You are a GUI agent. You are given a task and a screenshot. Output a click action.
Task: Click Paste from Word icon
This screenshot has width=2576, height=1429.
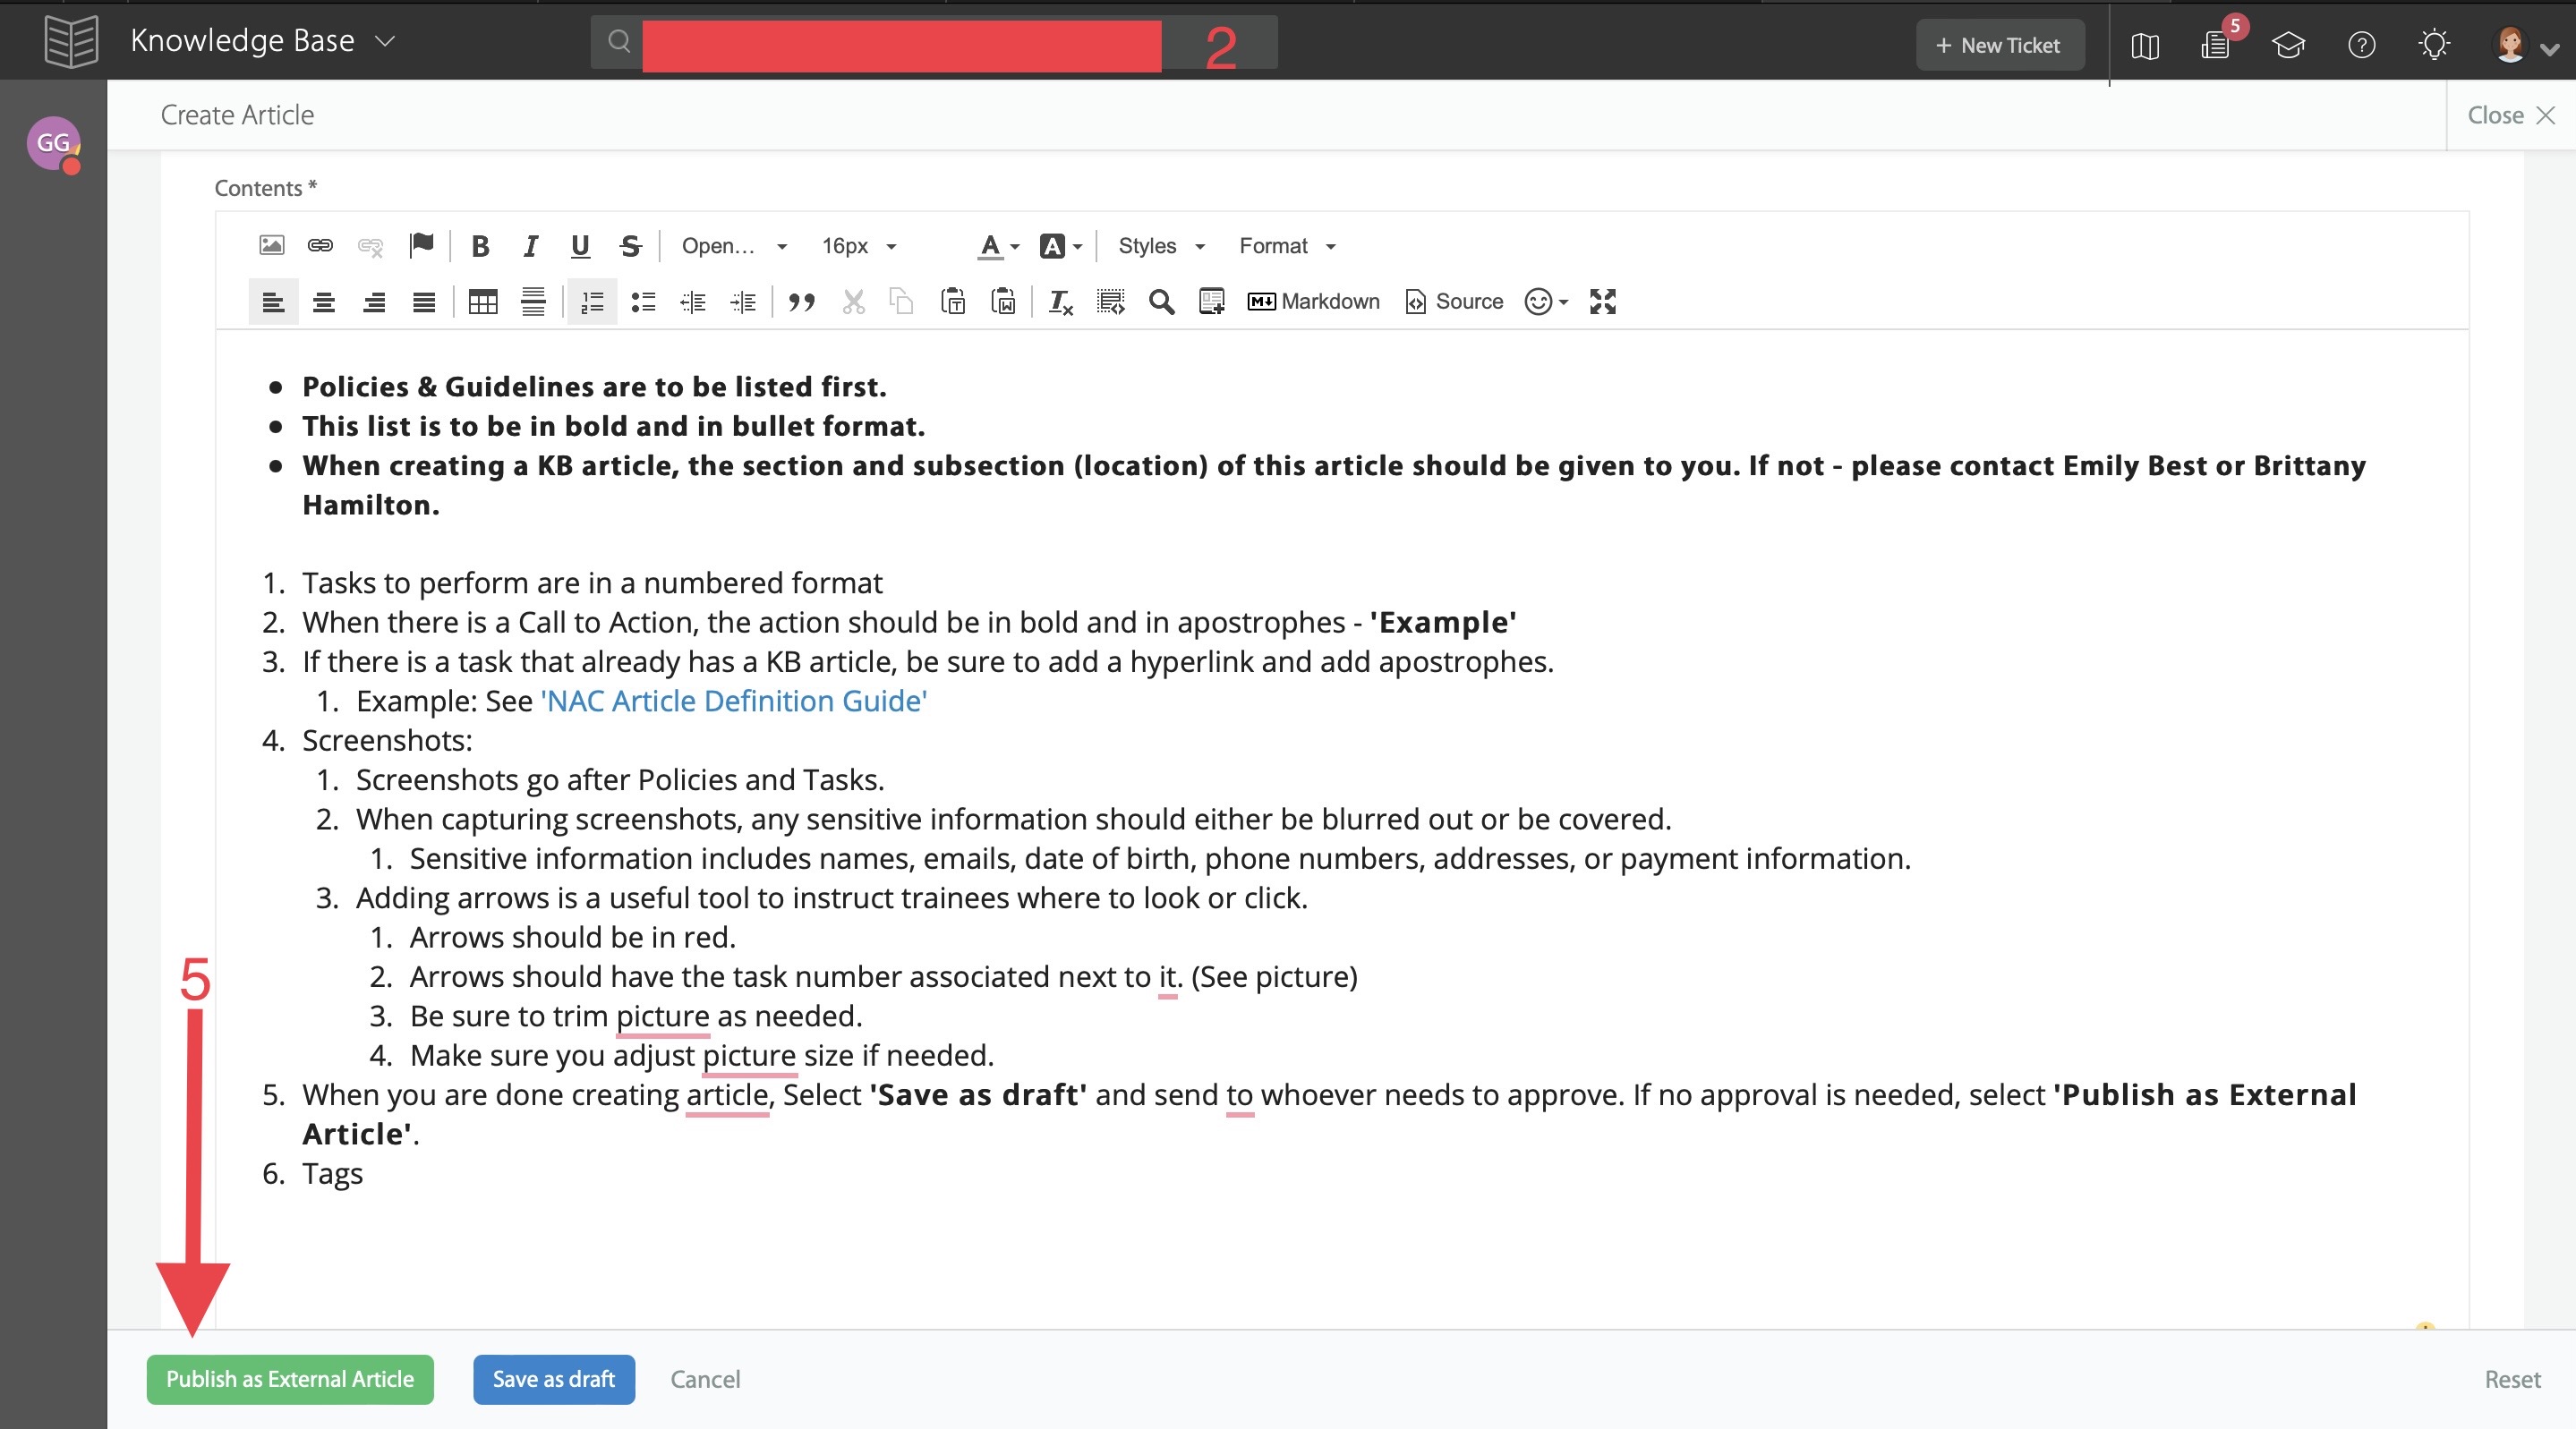click(1003, 302)
